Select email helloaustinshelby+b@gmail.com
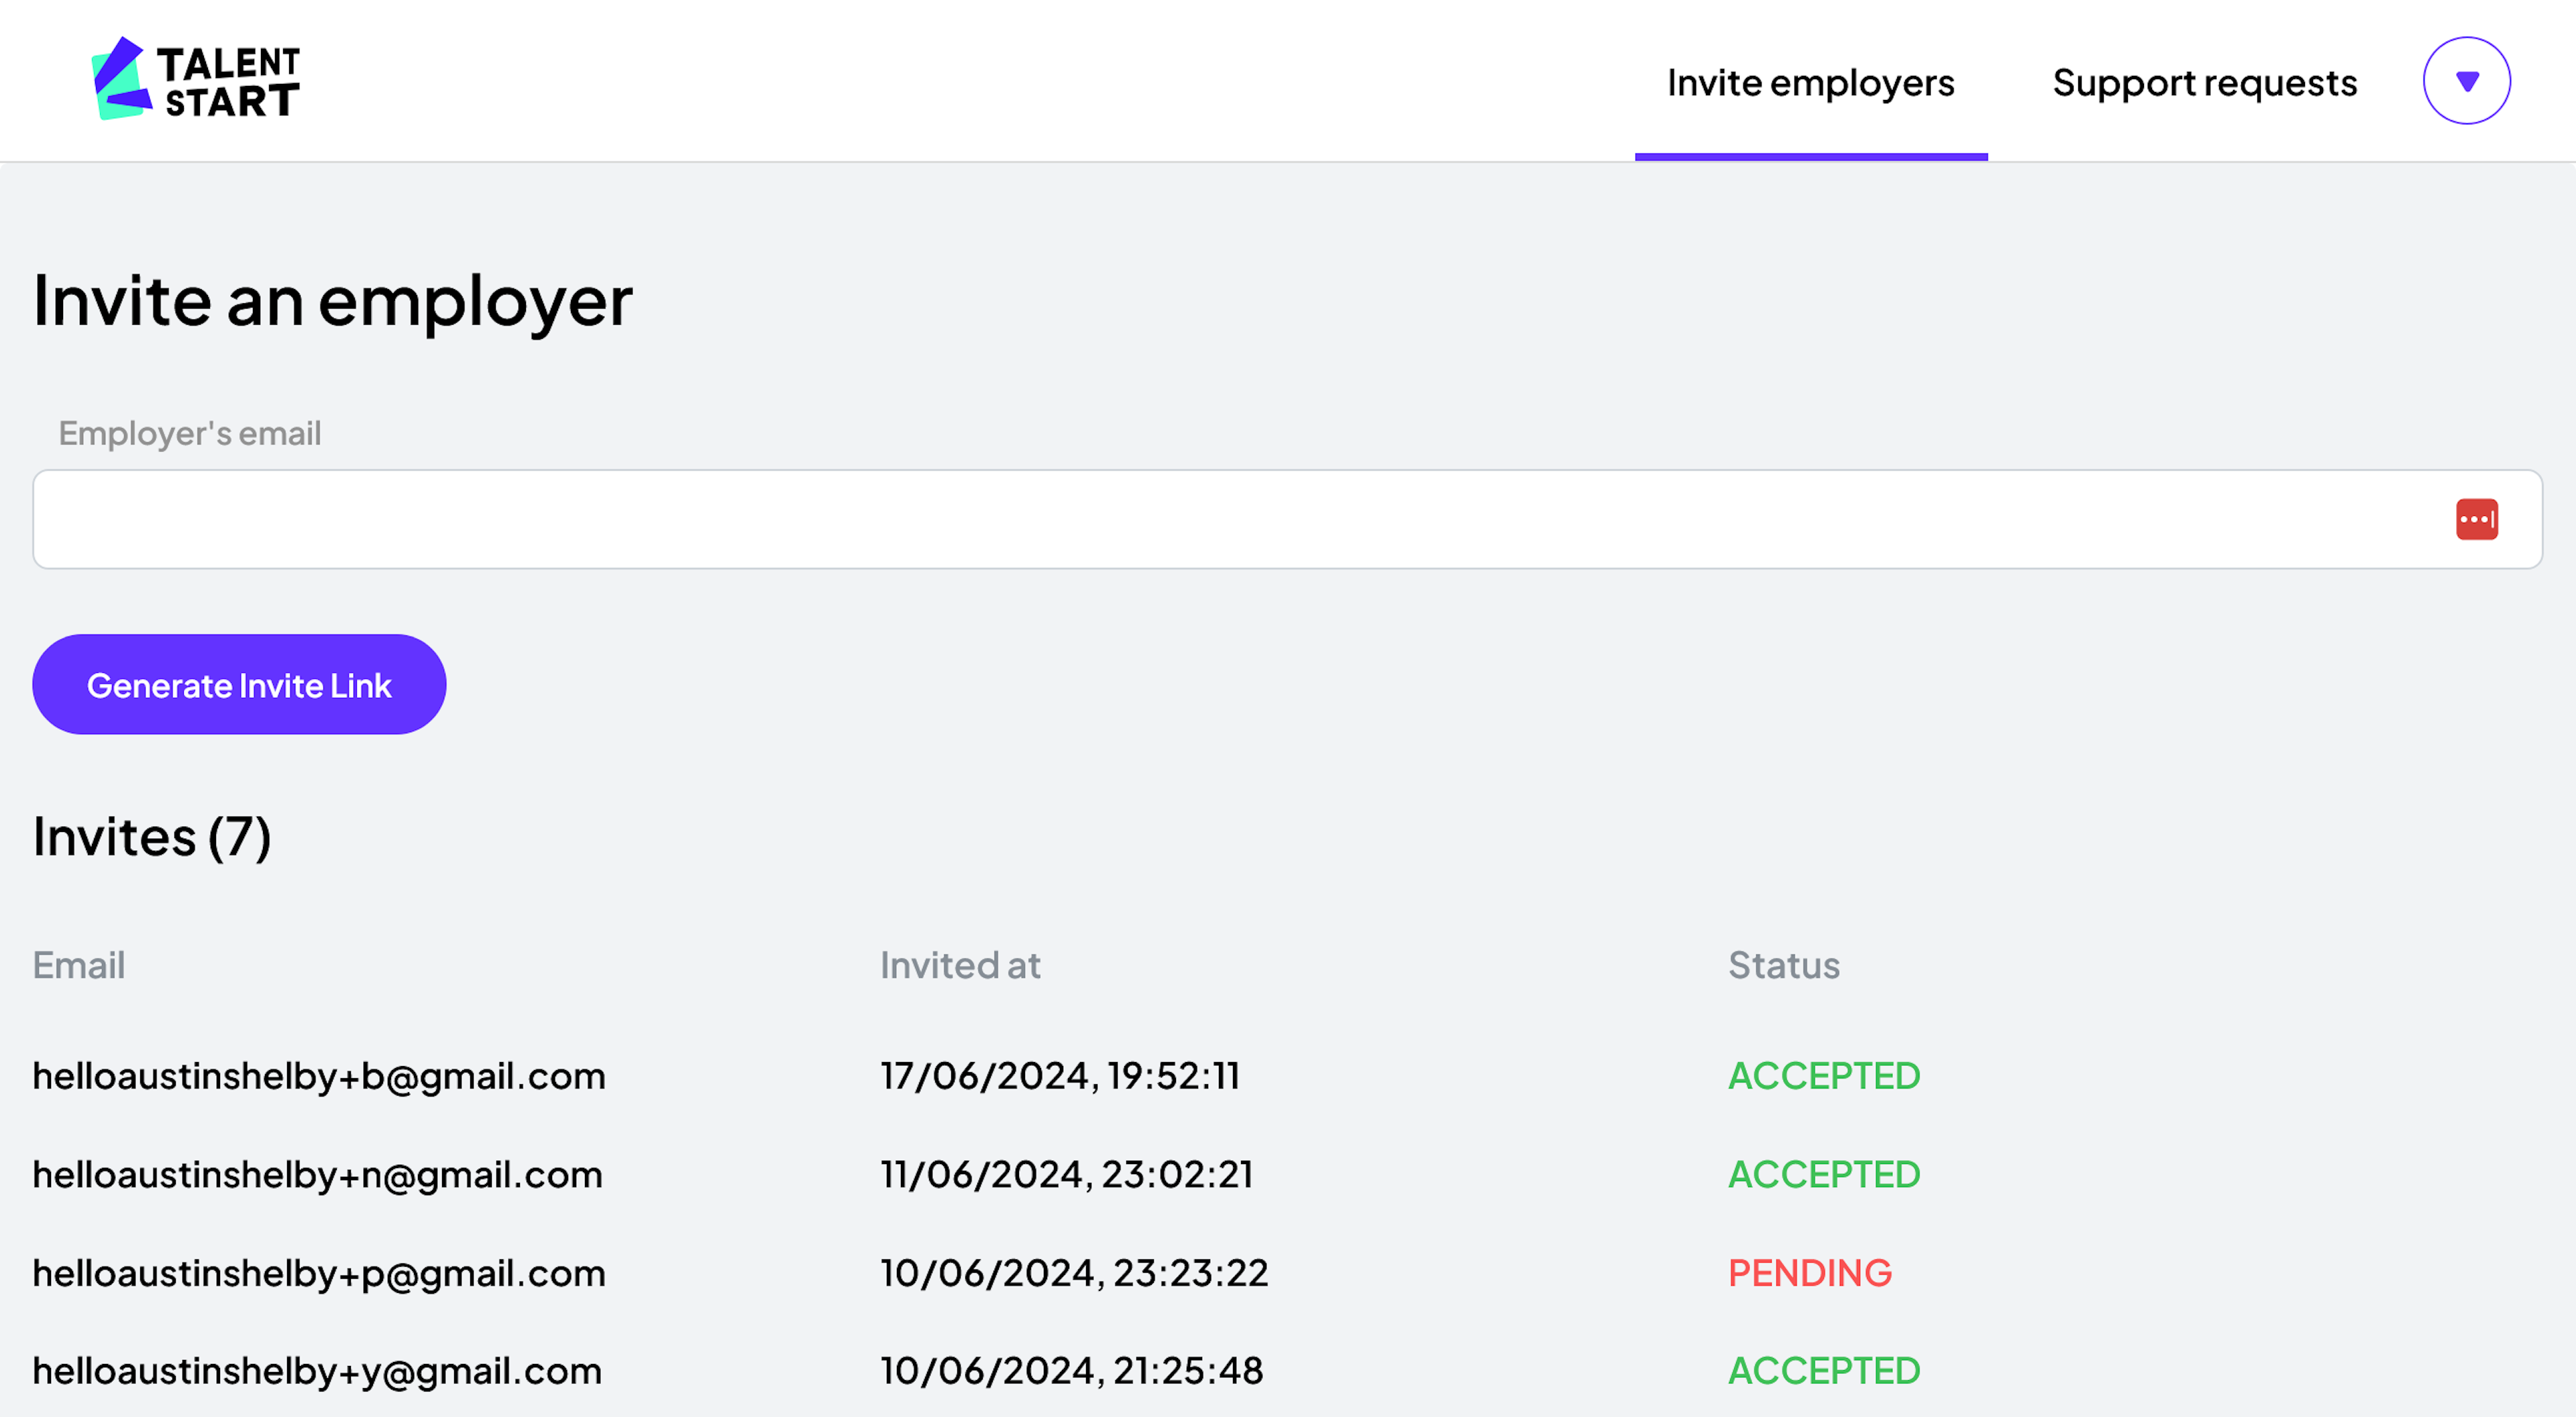This screenshot has width=2576, height=1417. pyautogui.click(x=319, y=1076)
